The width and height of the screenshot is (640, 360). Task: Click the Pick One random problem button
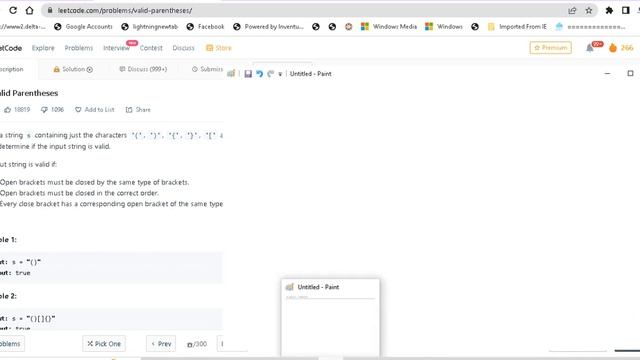[x=104, y=344]
